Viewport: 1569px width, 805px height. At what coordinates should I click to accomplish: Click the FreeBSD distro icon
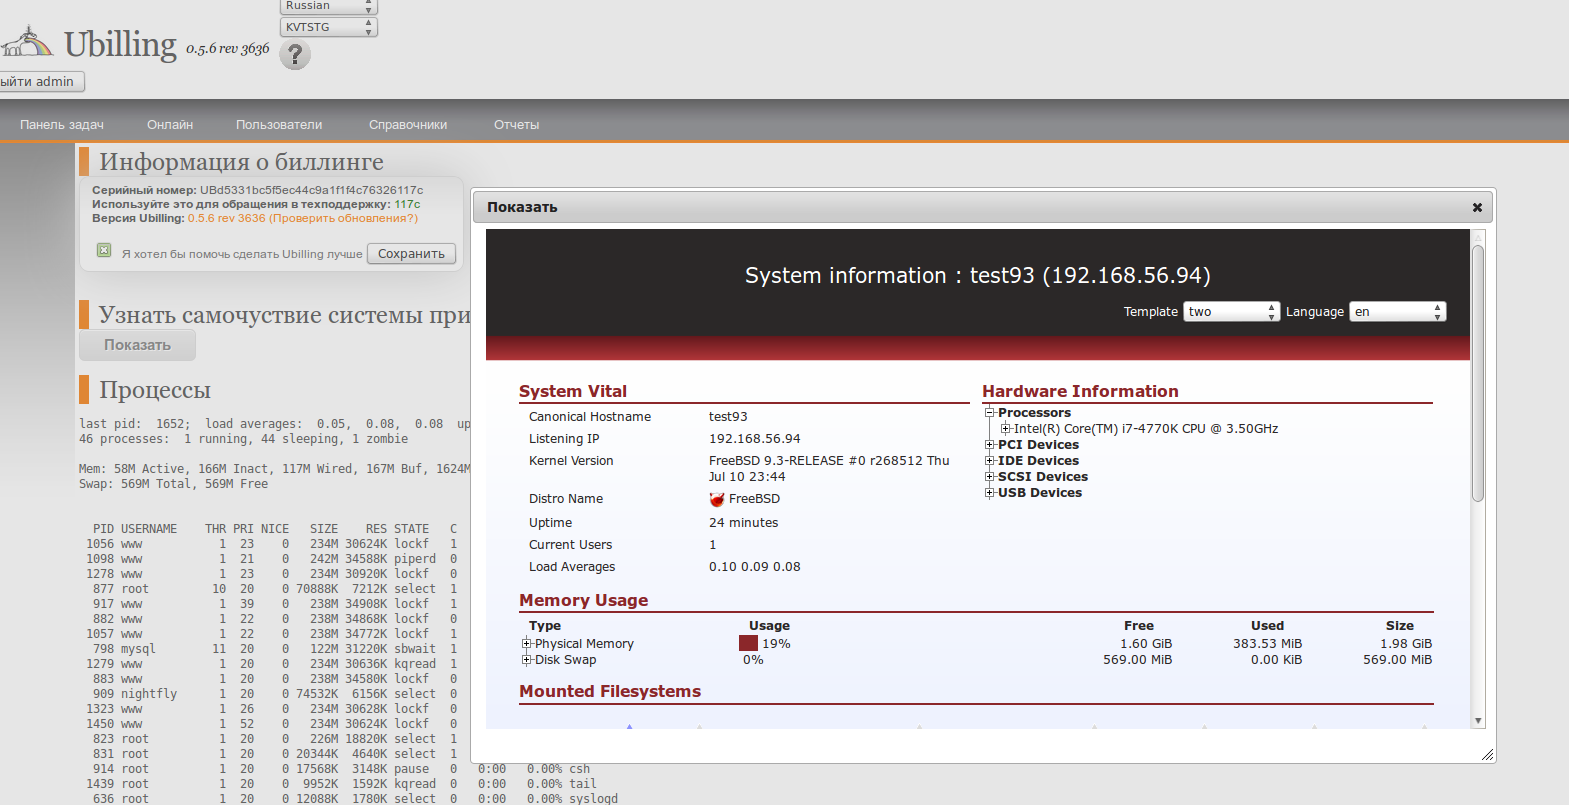(x=717, y=499)
